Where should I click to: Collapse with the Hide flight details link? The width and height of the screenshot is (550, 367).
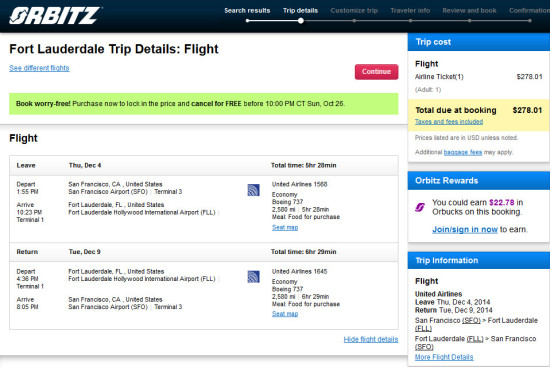(371, 339)
